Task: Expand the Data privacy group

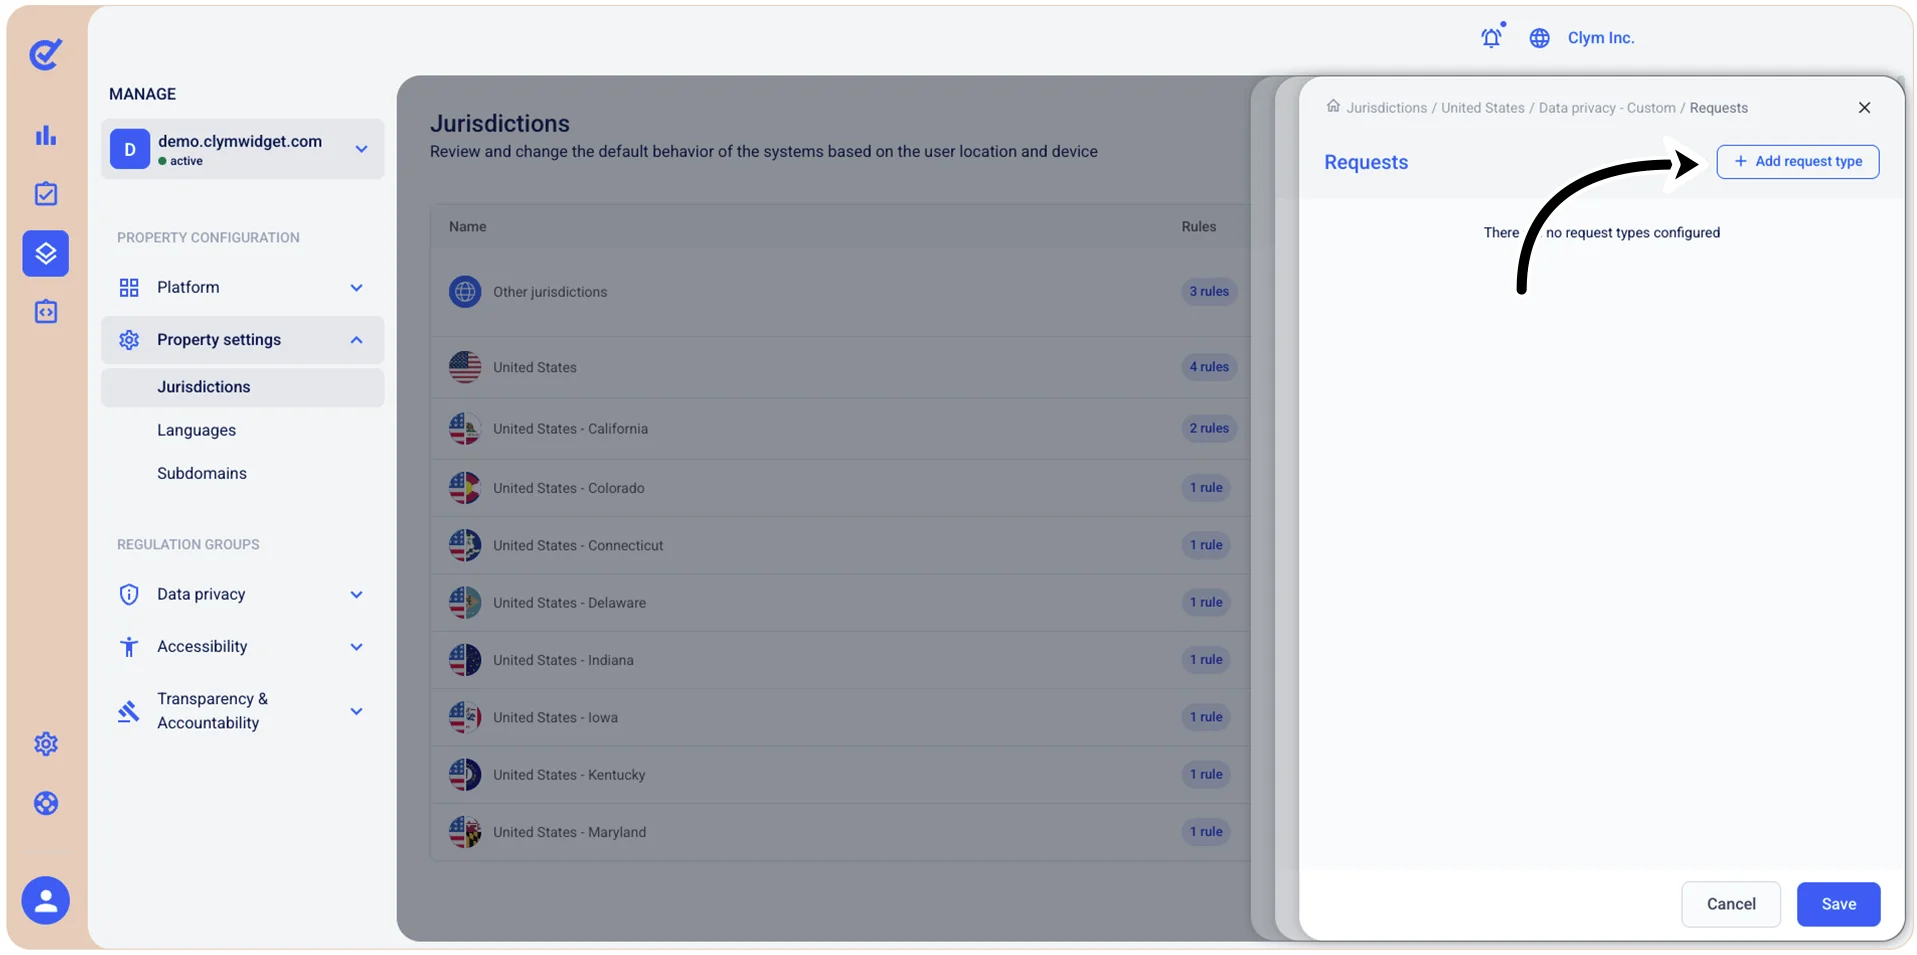Action: [243, 594]
